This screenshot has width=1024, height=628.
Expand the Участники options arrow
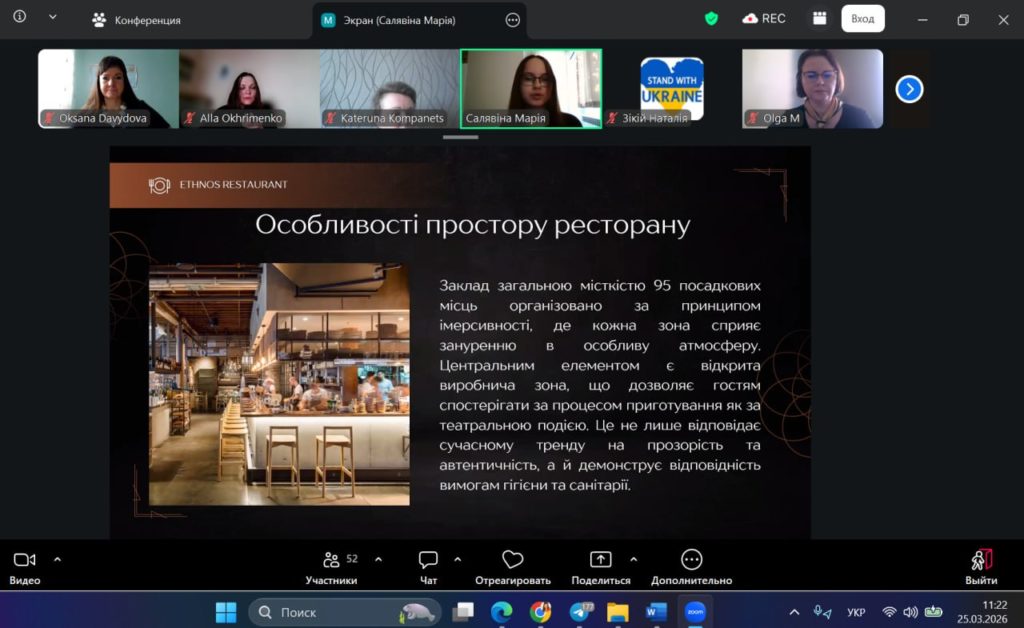377,559
